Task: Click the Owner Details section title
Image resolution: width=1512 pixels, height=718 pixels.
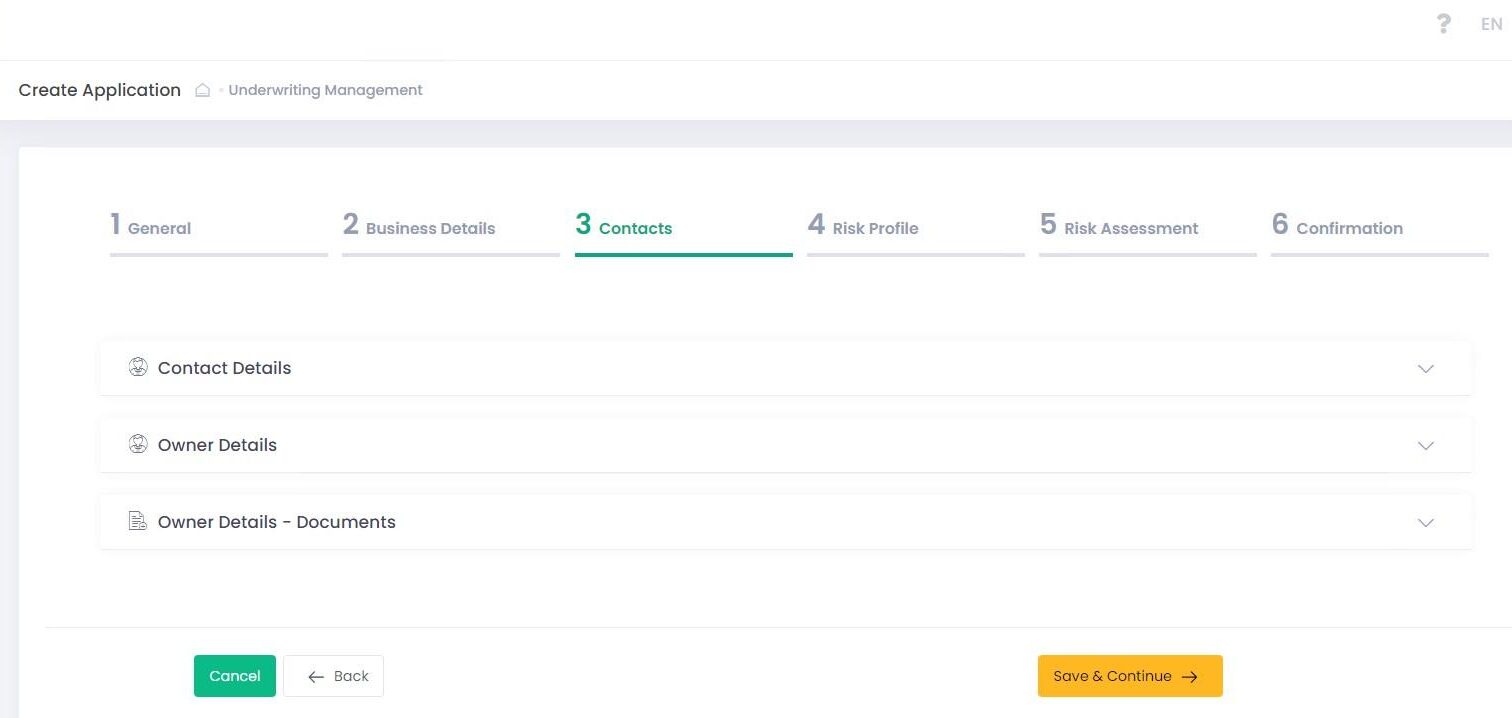Action: pos(217,445)
